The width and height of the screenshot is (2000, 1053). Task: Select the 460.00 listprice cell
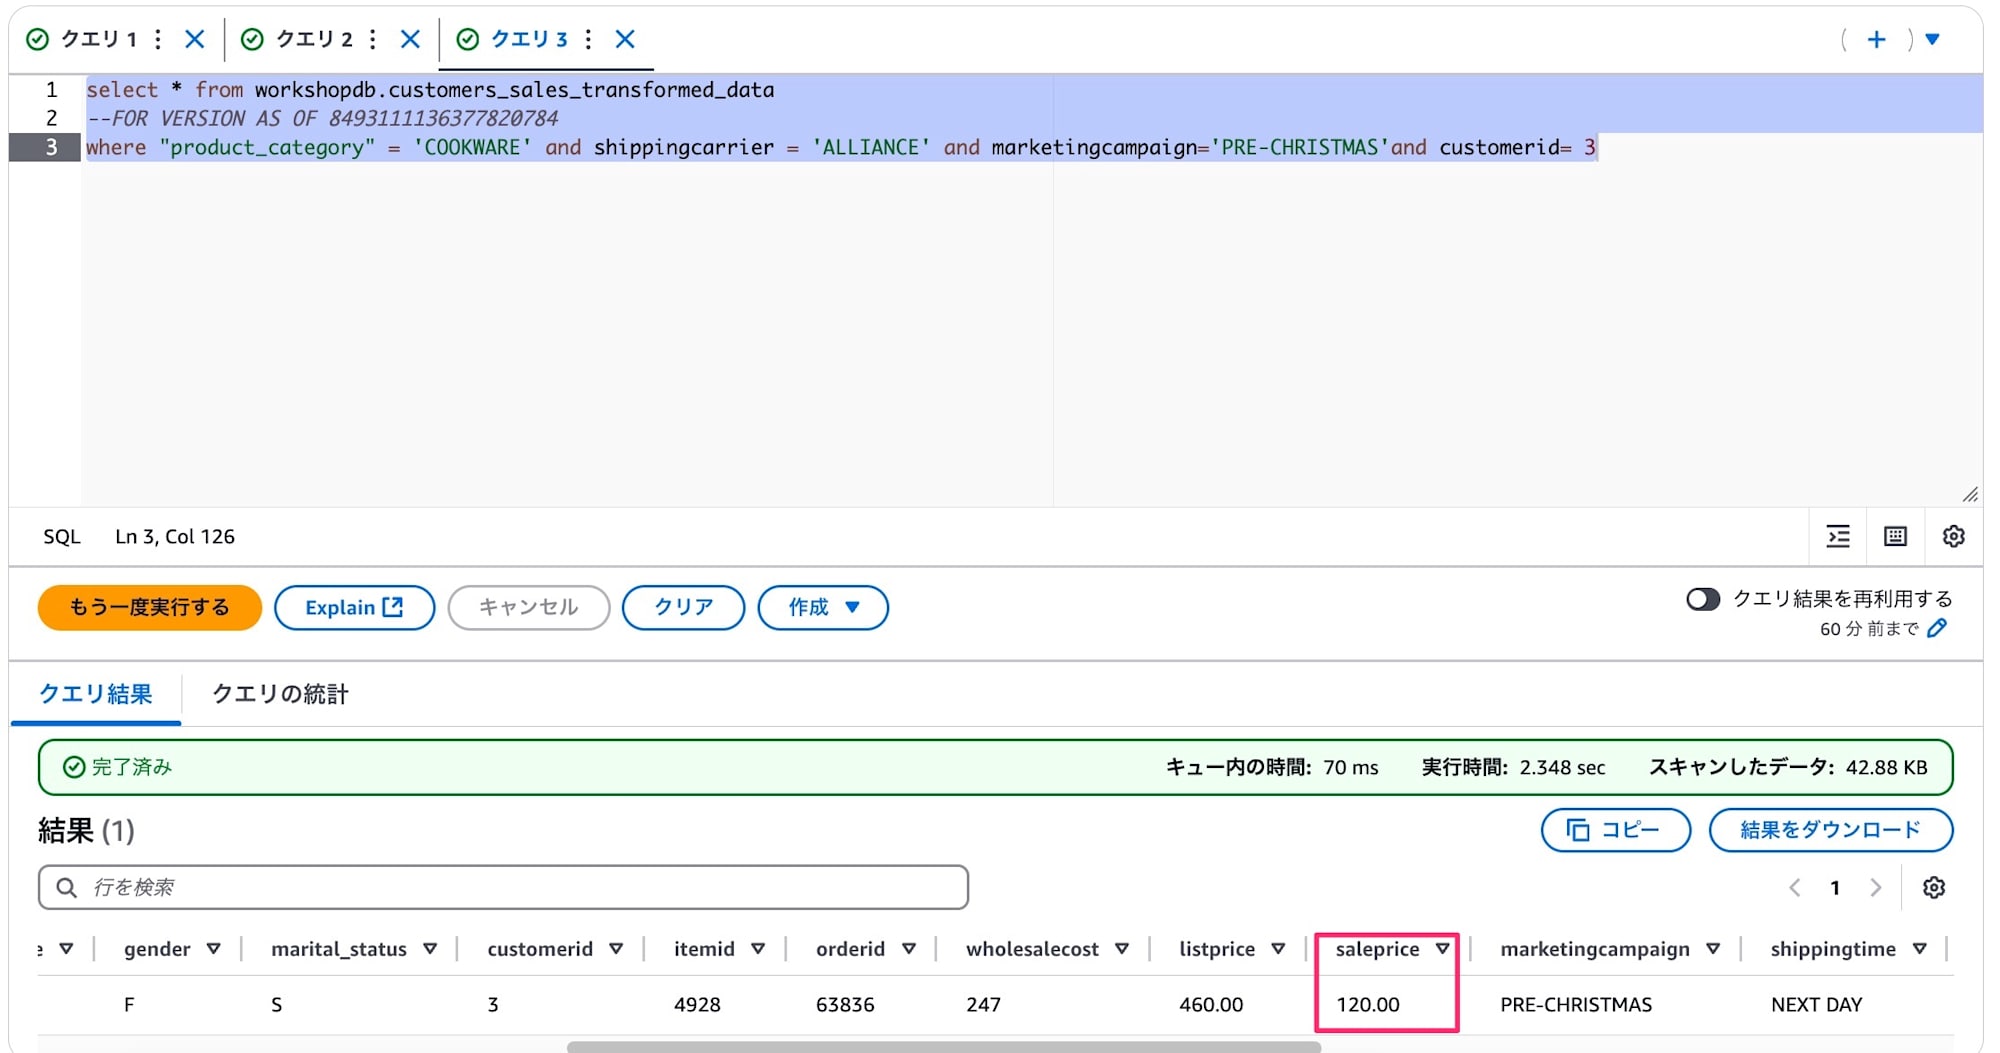(x=1211, y=1004)
